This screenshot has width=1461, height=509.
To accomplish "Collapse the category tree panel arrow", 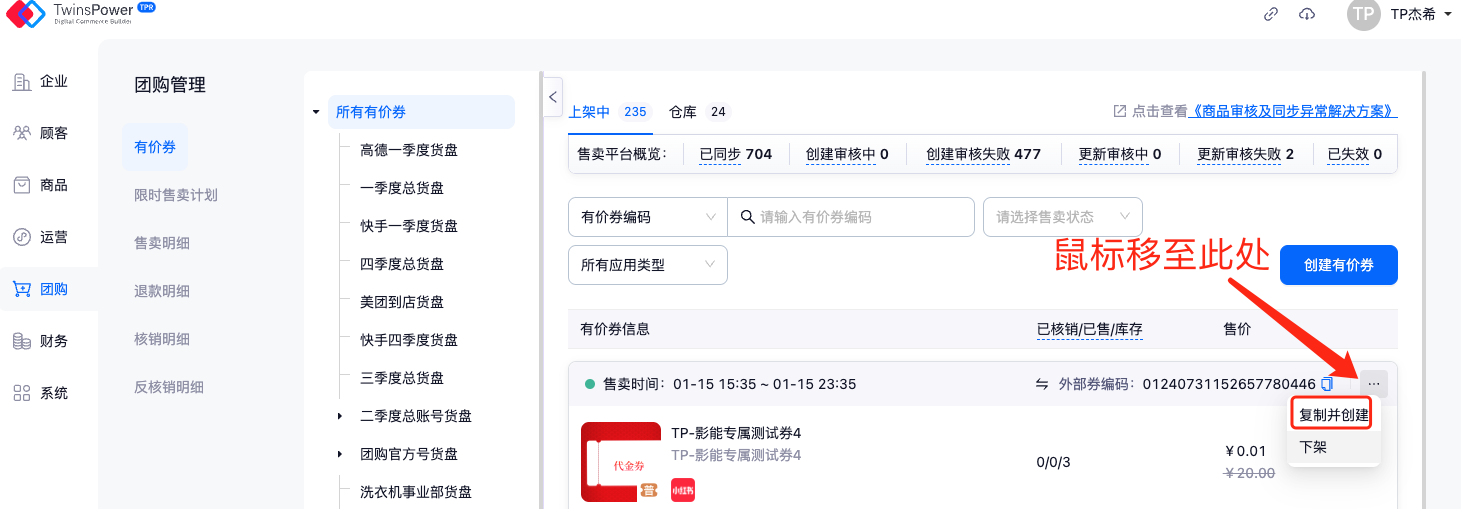I will click(553, 97).
